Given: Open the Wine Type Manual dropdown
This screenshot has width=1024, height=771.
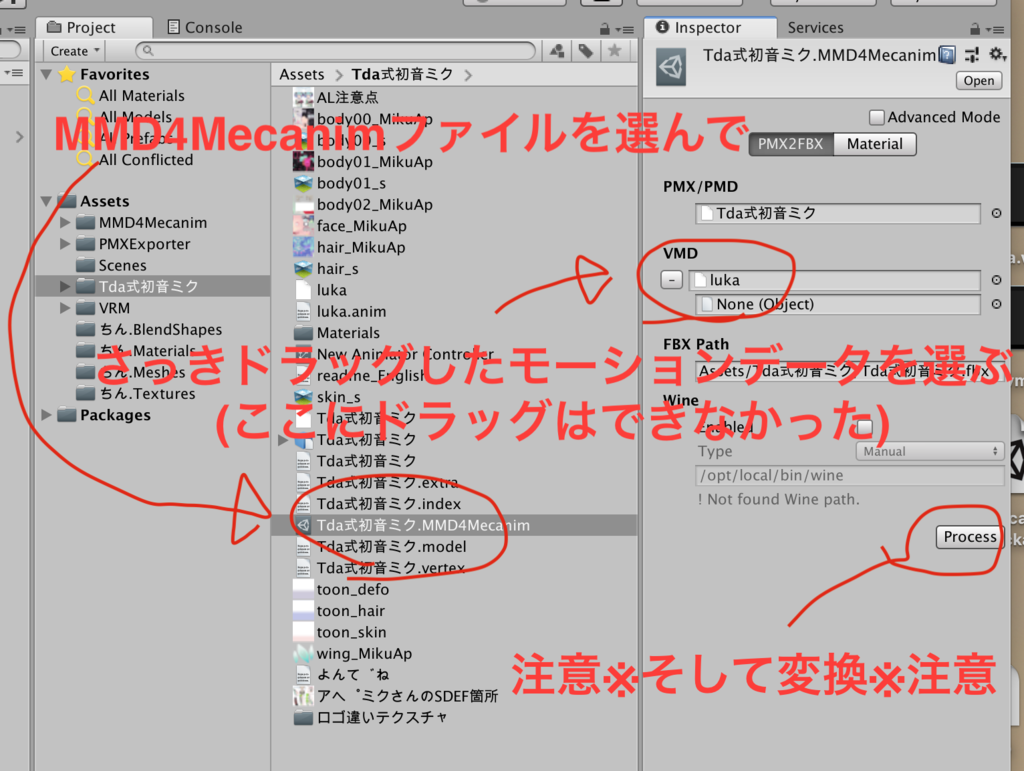Looking at the screenshot, I should tap(929, 451).
